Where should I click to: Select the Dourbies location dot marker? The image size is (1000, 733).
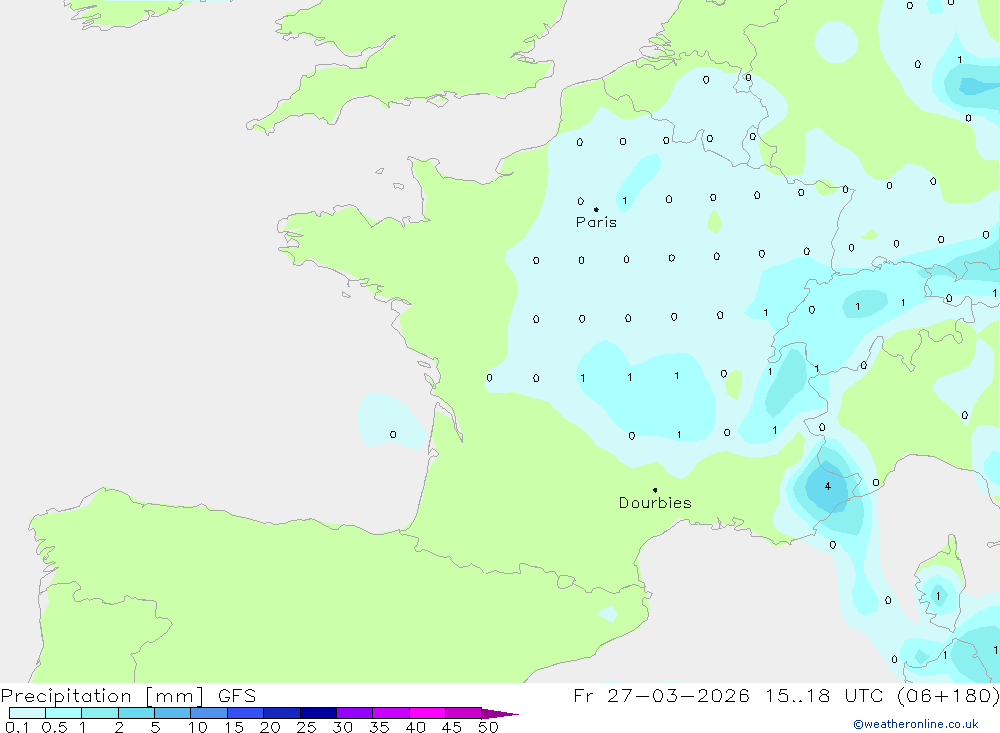click(x=655, y=490)
